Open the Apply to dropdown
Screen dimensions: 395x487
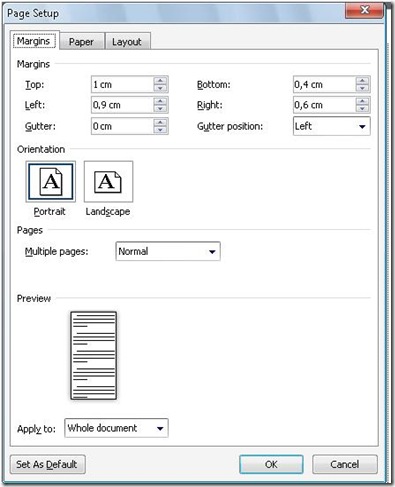click(116, 428)
